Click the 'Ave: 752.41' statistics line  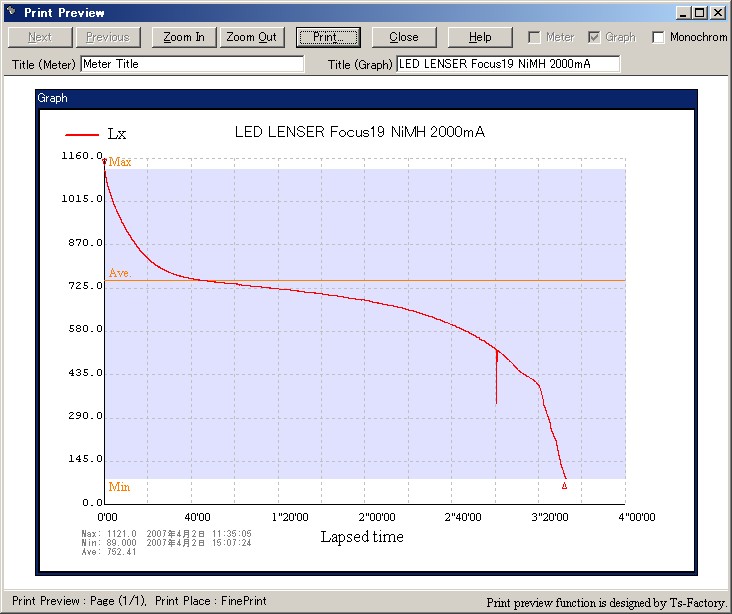coord(109,552)
